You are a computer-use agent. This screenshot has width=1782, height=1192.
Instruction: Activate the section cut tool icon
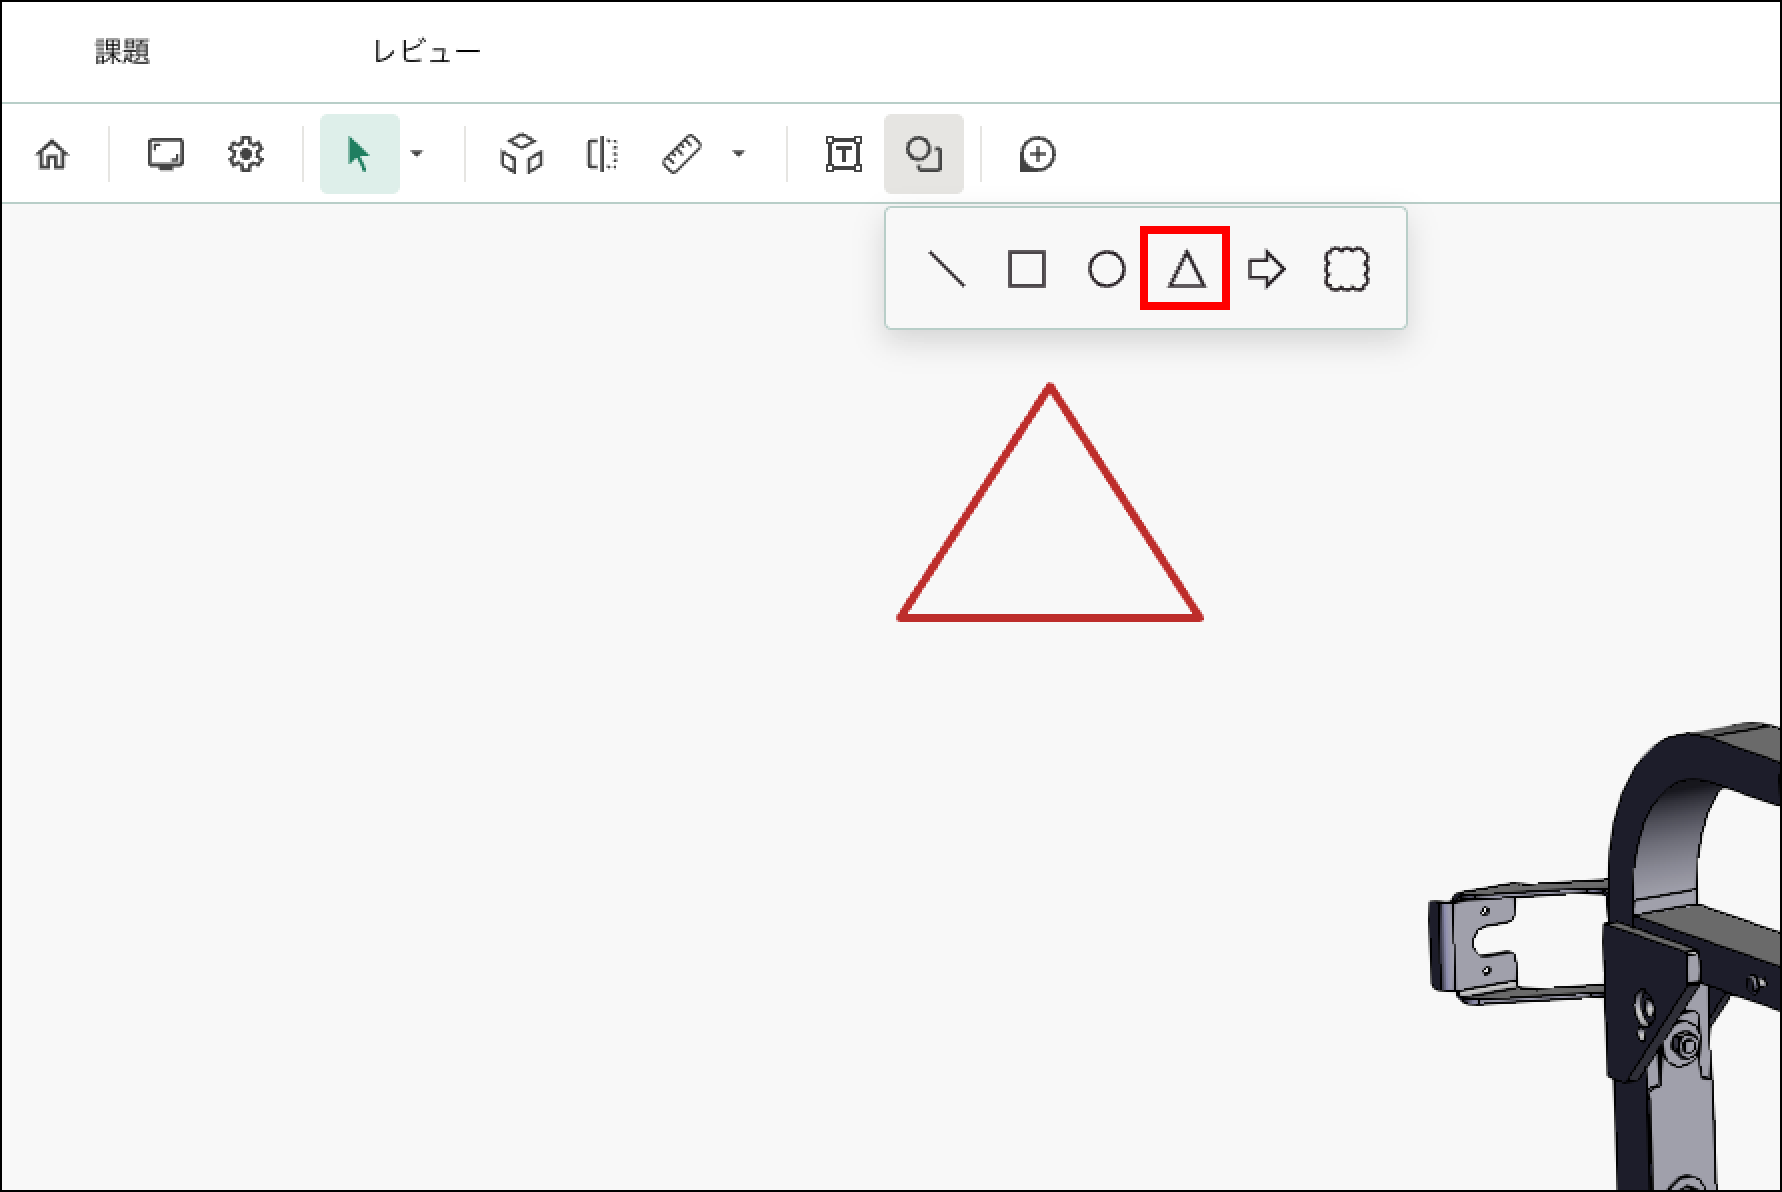pos(602,155)
